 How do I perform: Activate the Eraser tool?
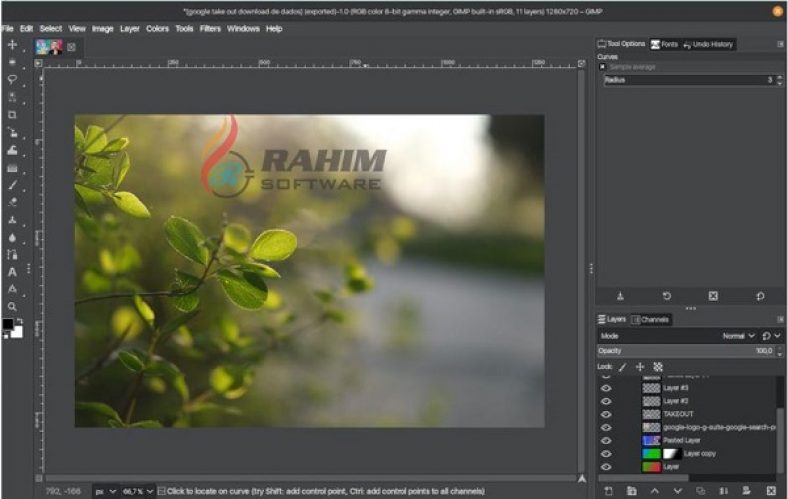pos(12,201)
